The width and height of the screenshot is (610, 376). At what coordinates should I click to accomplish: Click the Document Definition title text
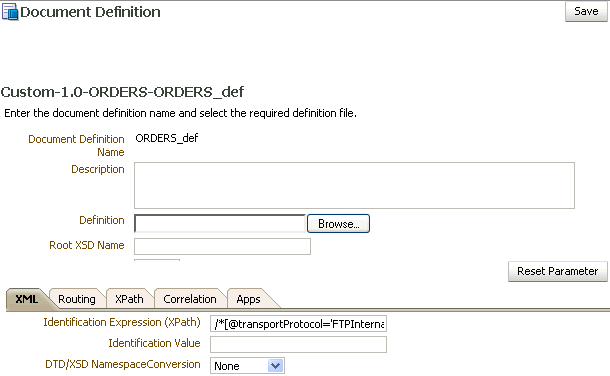pyautogui.click(x=90, y=12)
